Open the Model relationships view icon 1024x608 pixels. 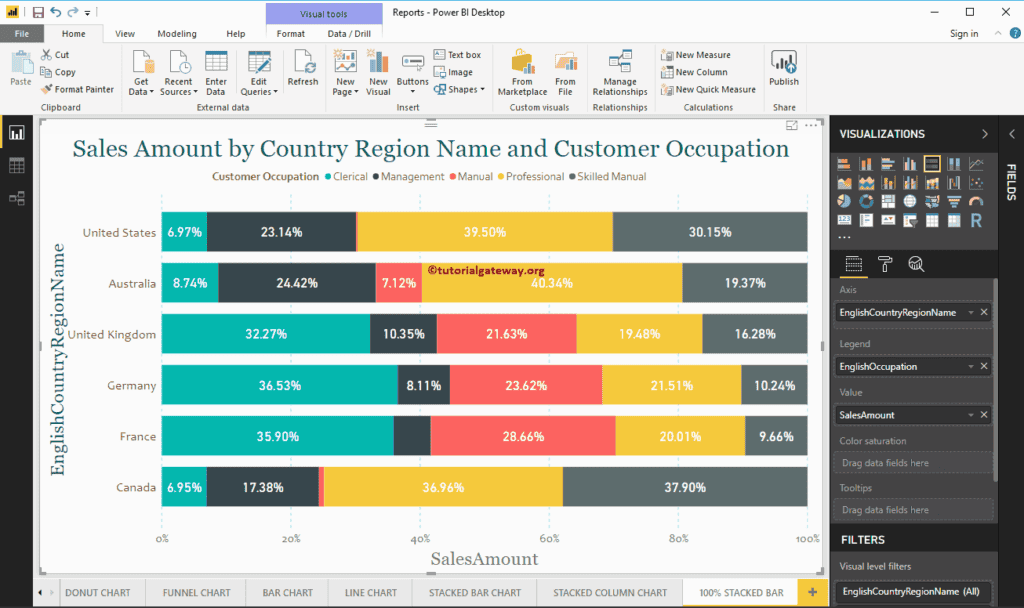tap(17, 198)
